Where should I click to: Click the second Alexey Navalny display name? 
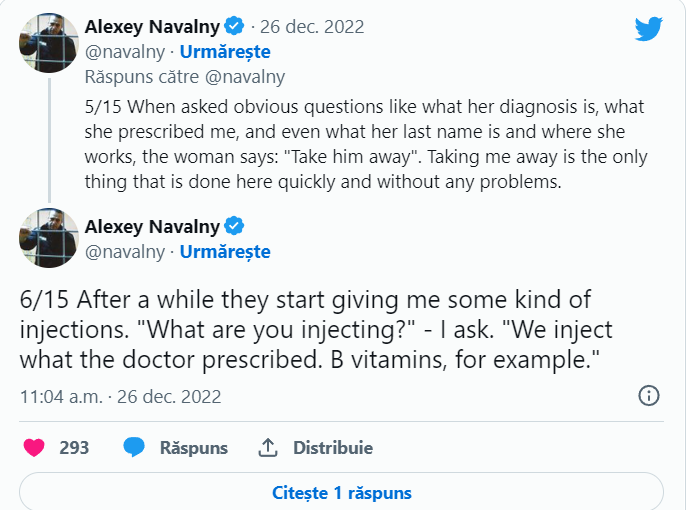coord(153,226)
